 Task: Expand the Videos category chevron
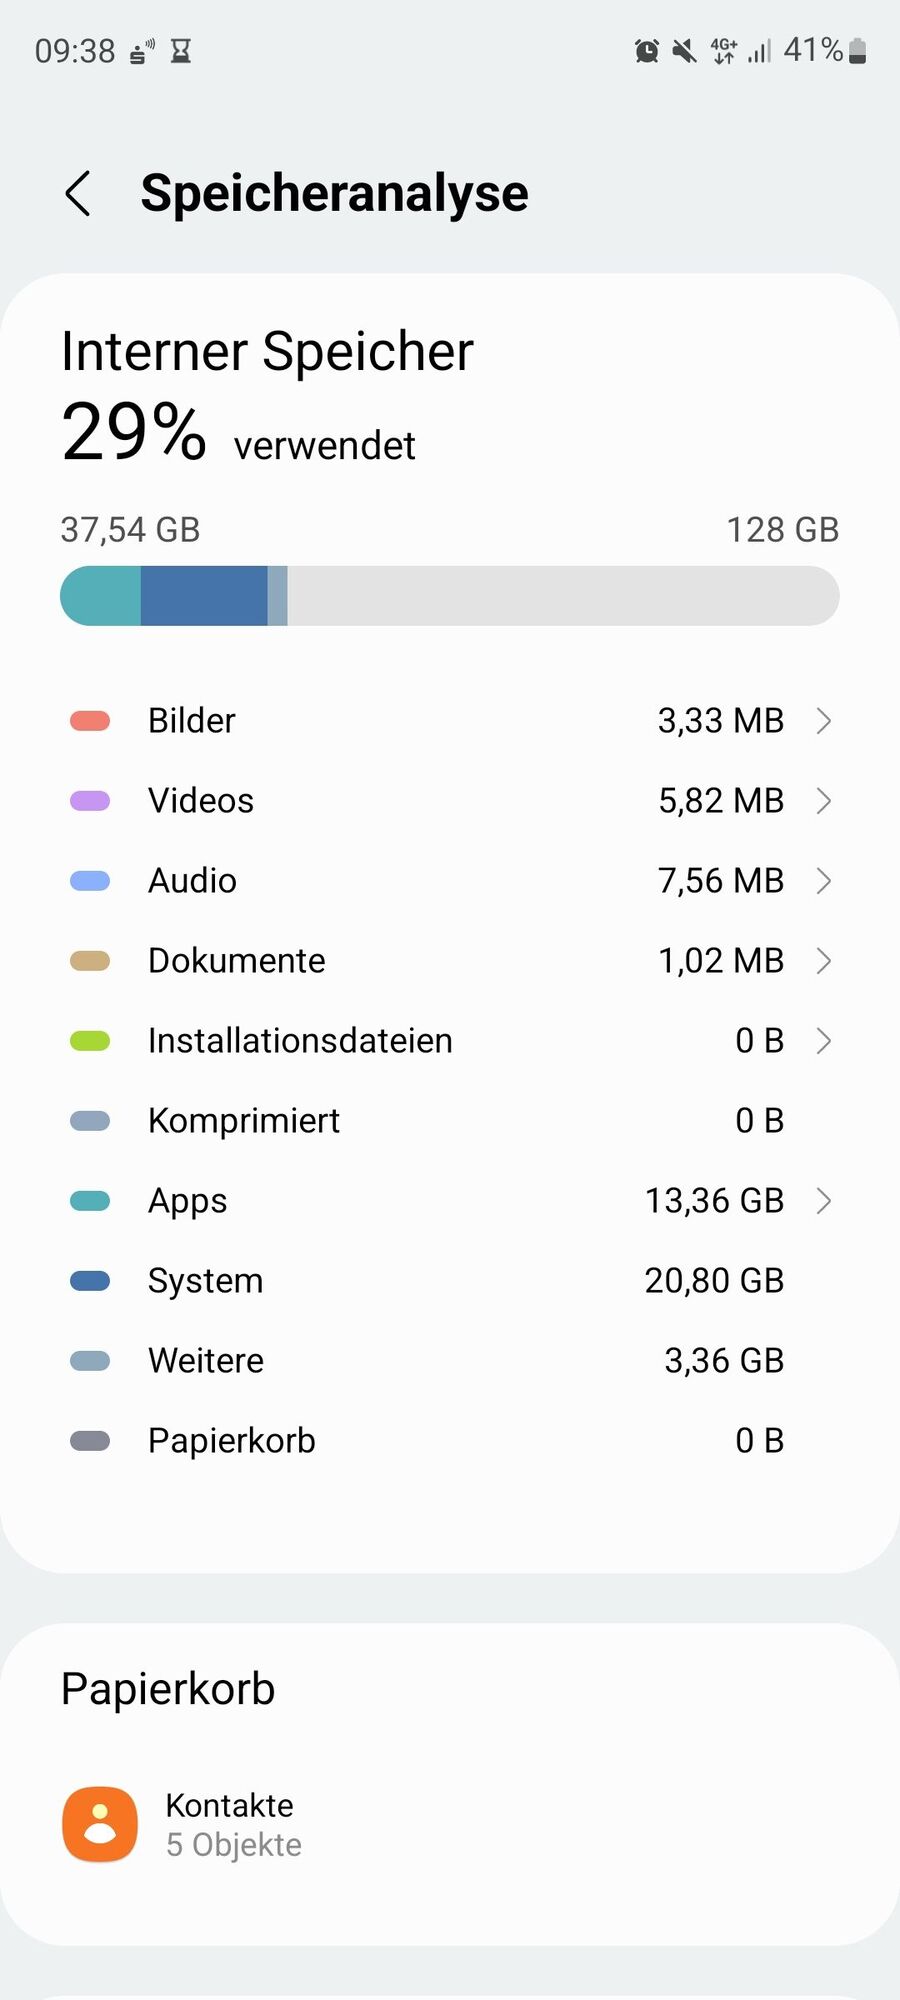click(x=823, y=801)
